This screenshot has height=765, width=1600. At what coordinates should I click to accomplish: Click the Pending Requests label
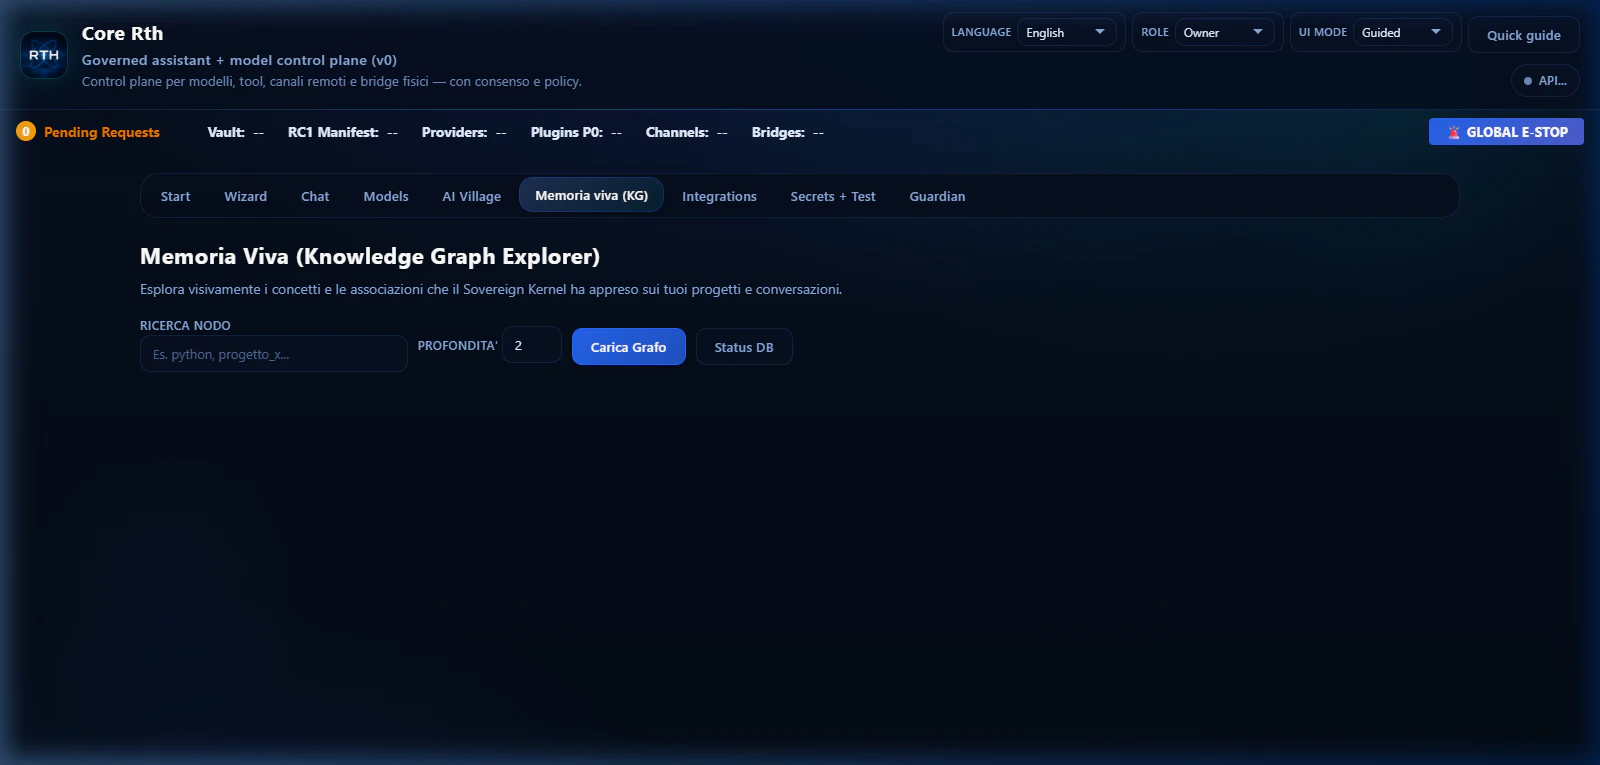pos(102,132)
